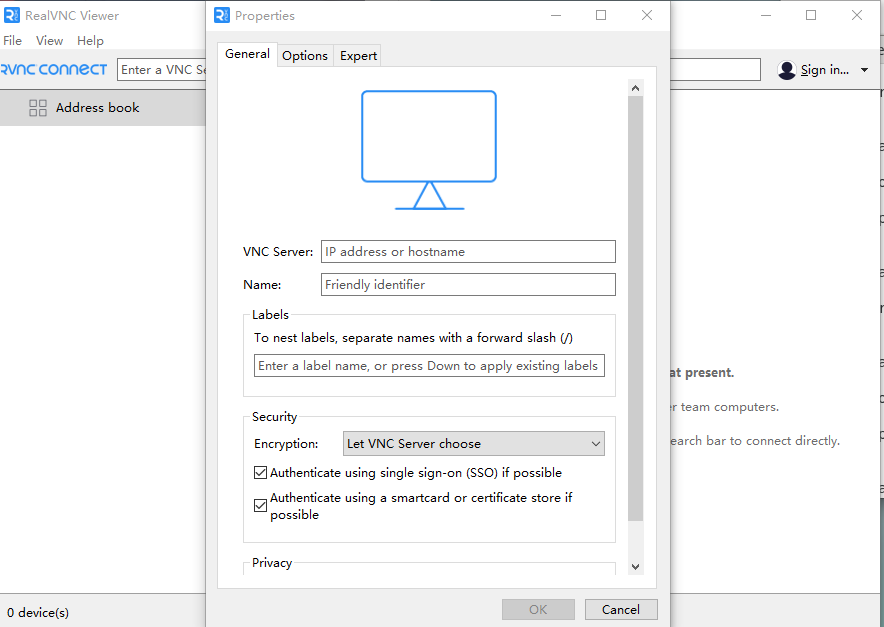Click the scrollbar up arrow in Properties
884x627 pixels.
pyautogui.click(x=635, y=88)
